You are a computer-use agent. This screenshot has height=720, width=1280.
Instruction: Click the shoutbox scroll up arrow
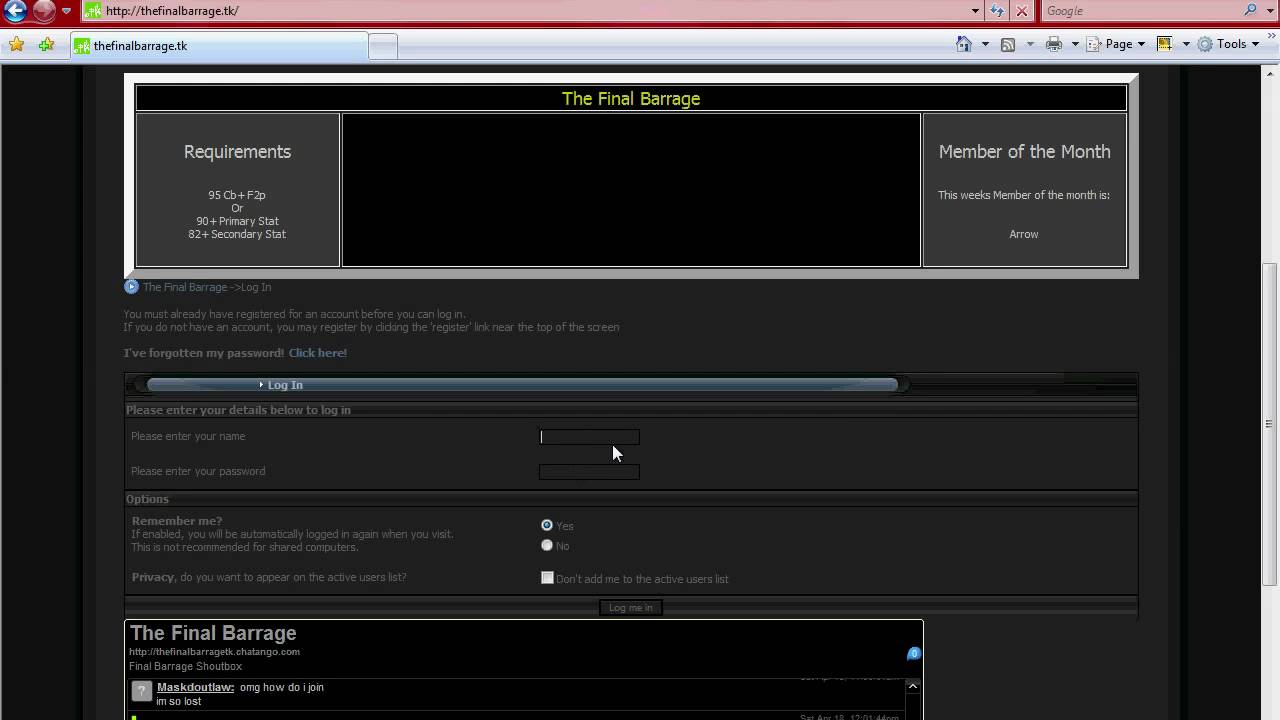(x=912, y=687)
